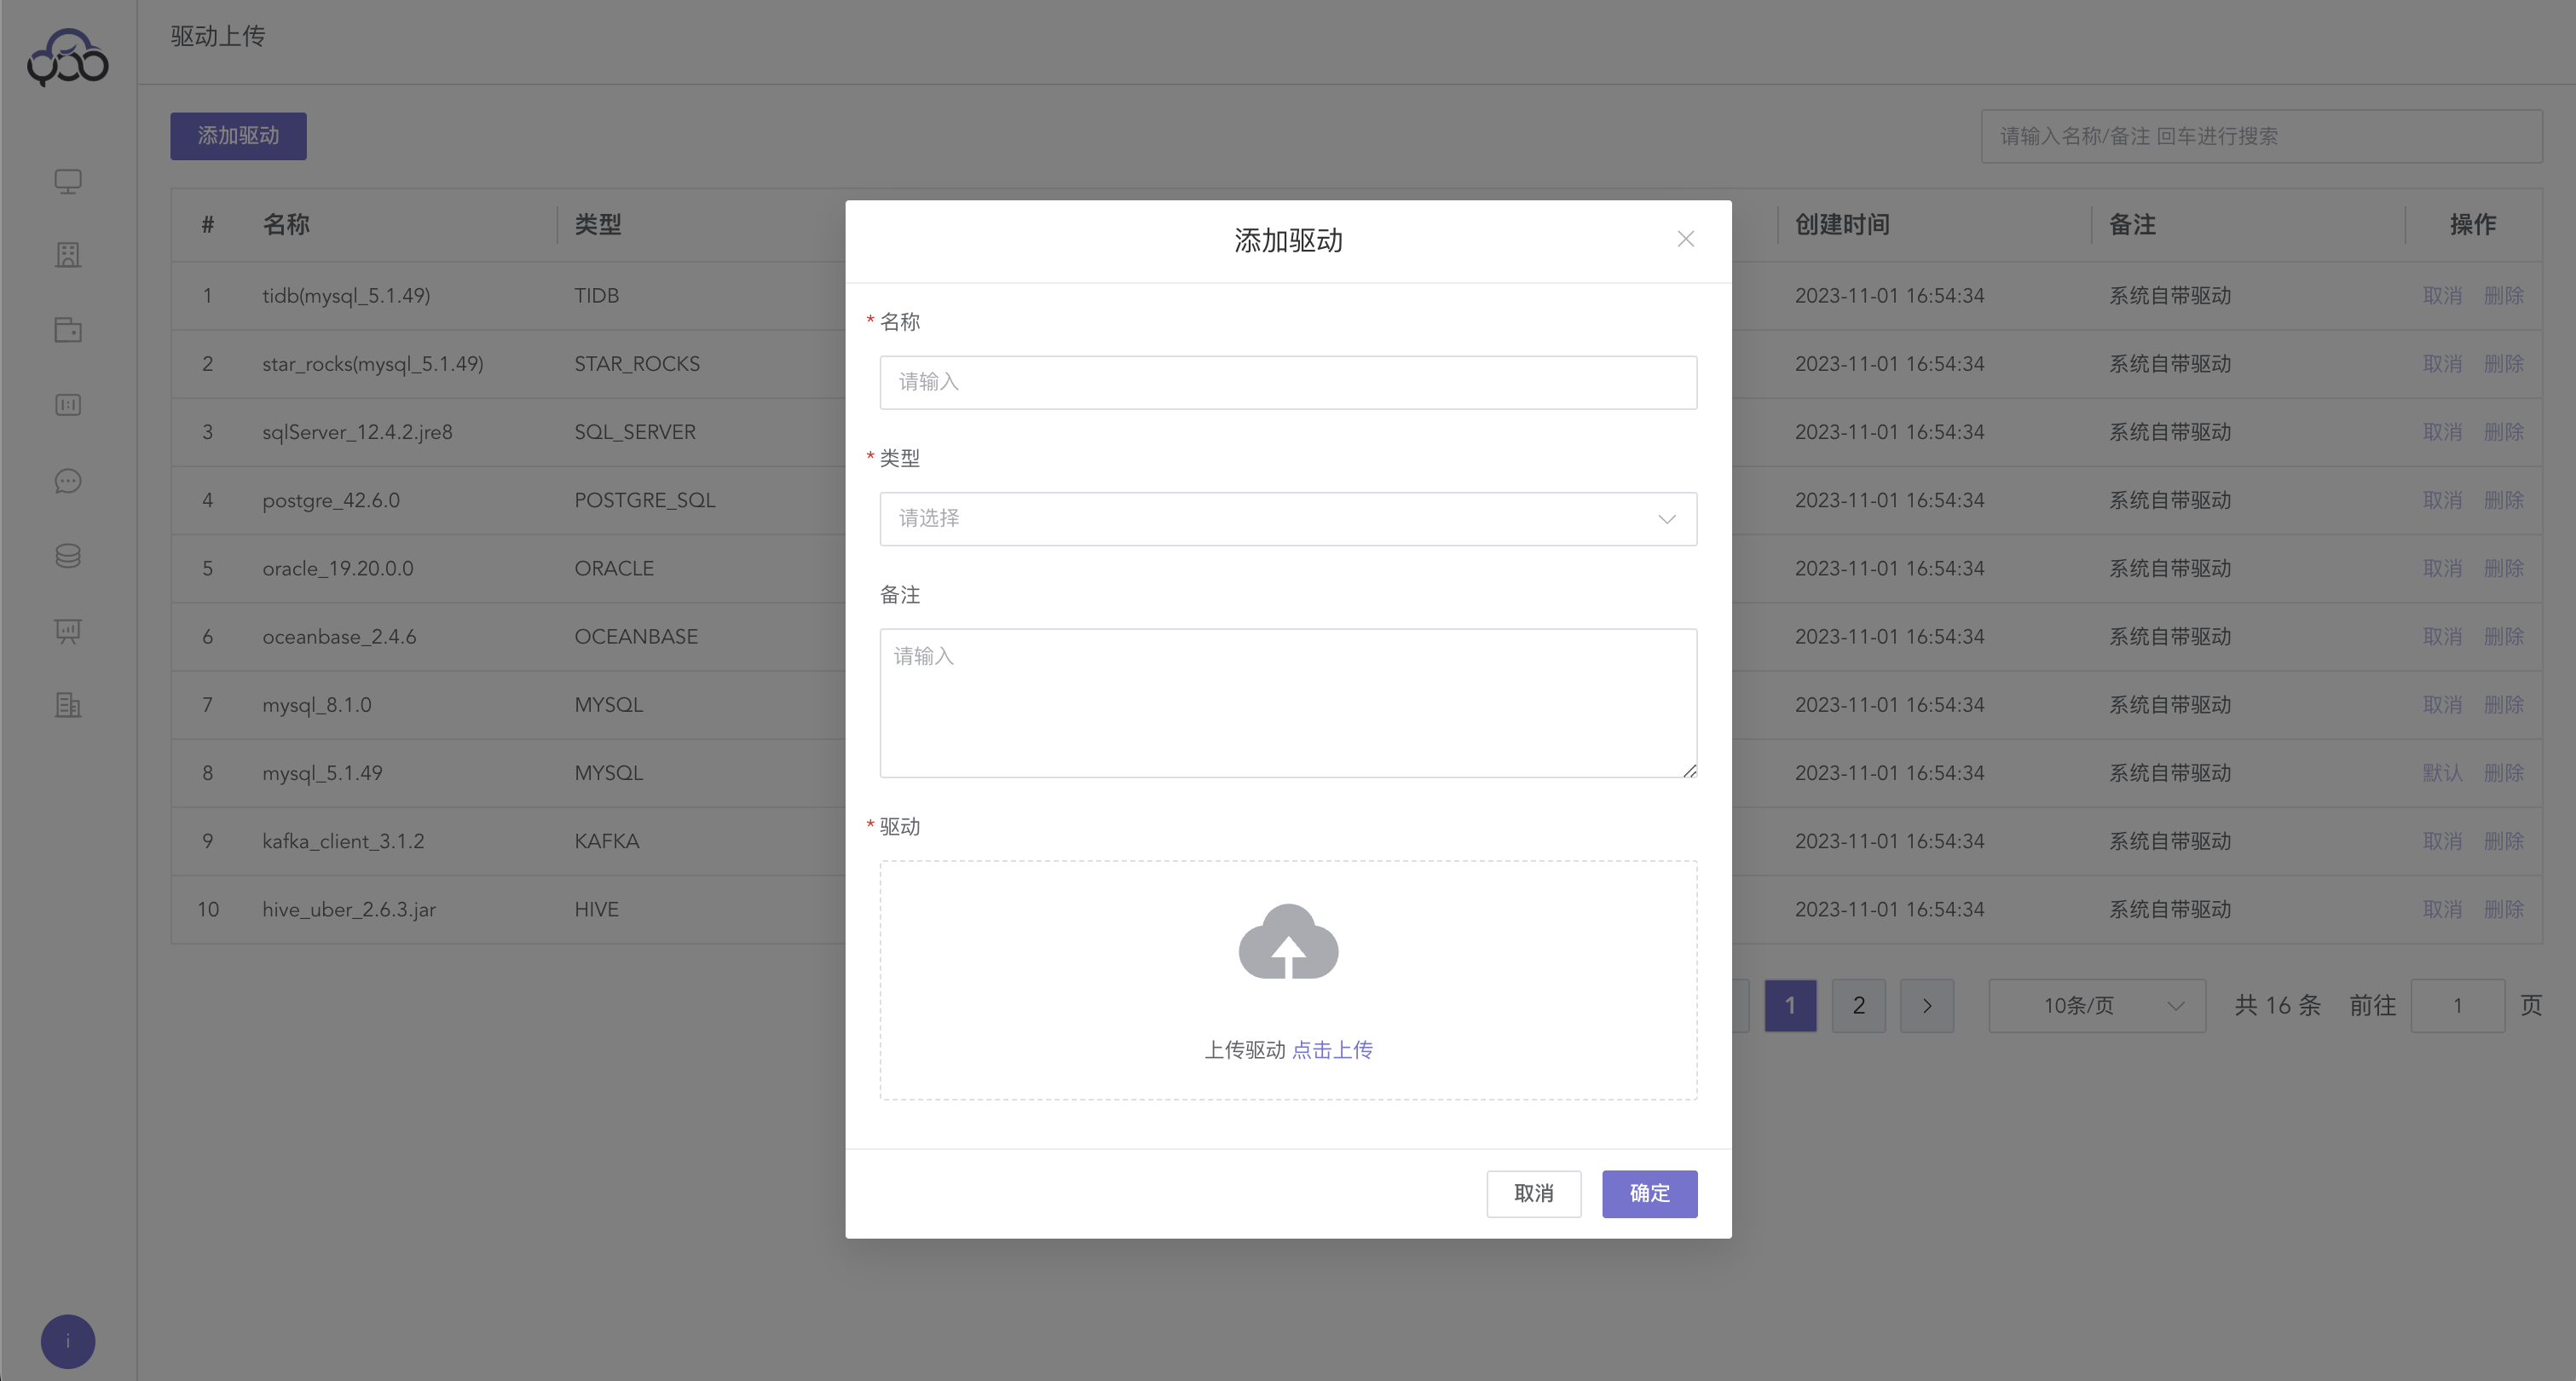The width and height of the screenshot is (2576, 1381).
Task: Click the star_rocks(mysql_5.1.49) name cell
Action: [x=373, y=364]
